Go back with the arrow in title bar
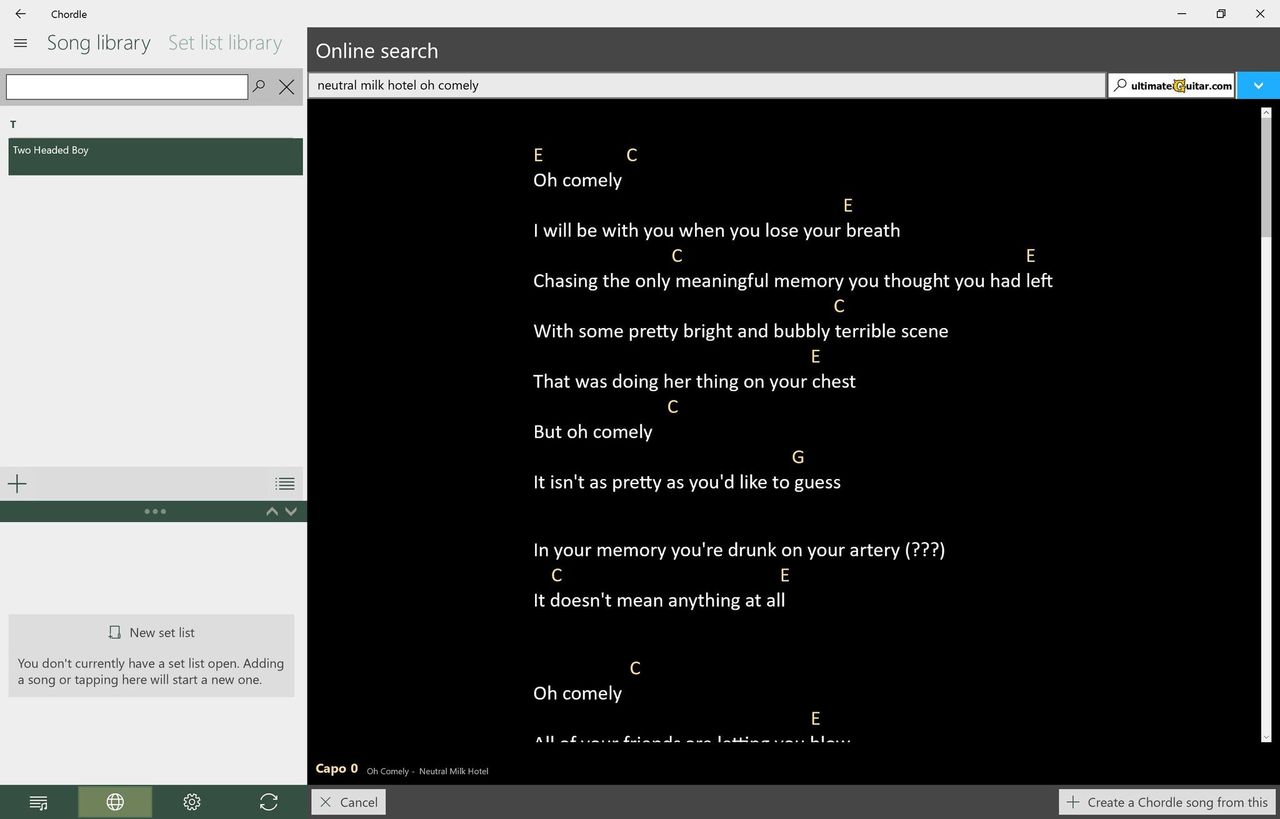Viewport: 1280px width, 819px height. [20, 14]
